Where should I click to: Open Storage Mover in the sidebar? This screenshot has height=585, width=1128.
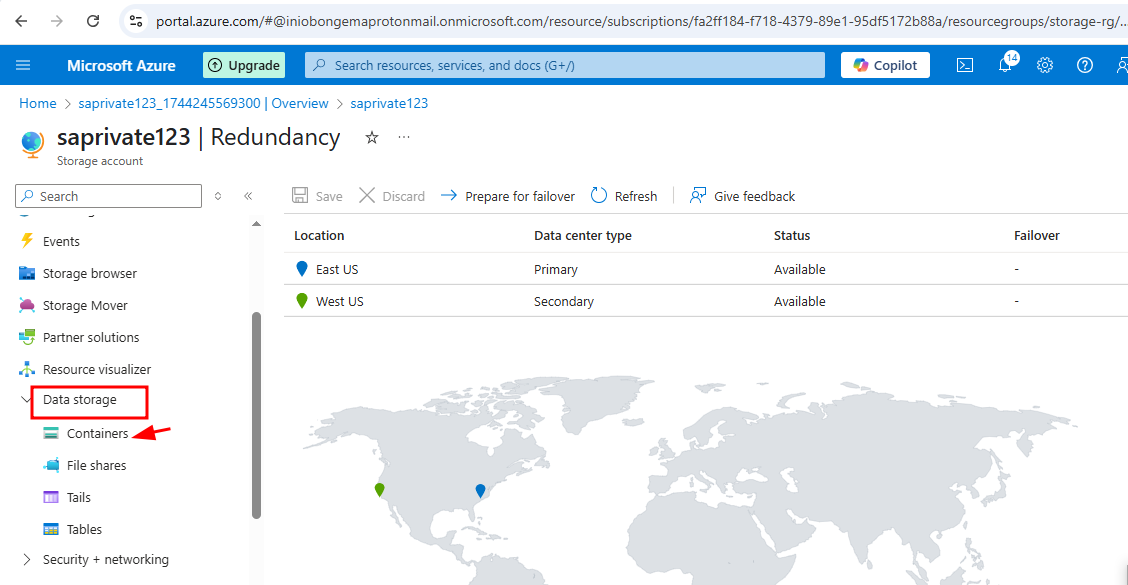point(85,306)
